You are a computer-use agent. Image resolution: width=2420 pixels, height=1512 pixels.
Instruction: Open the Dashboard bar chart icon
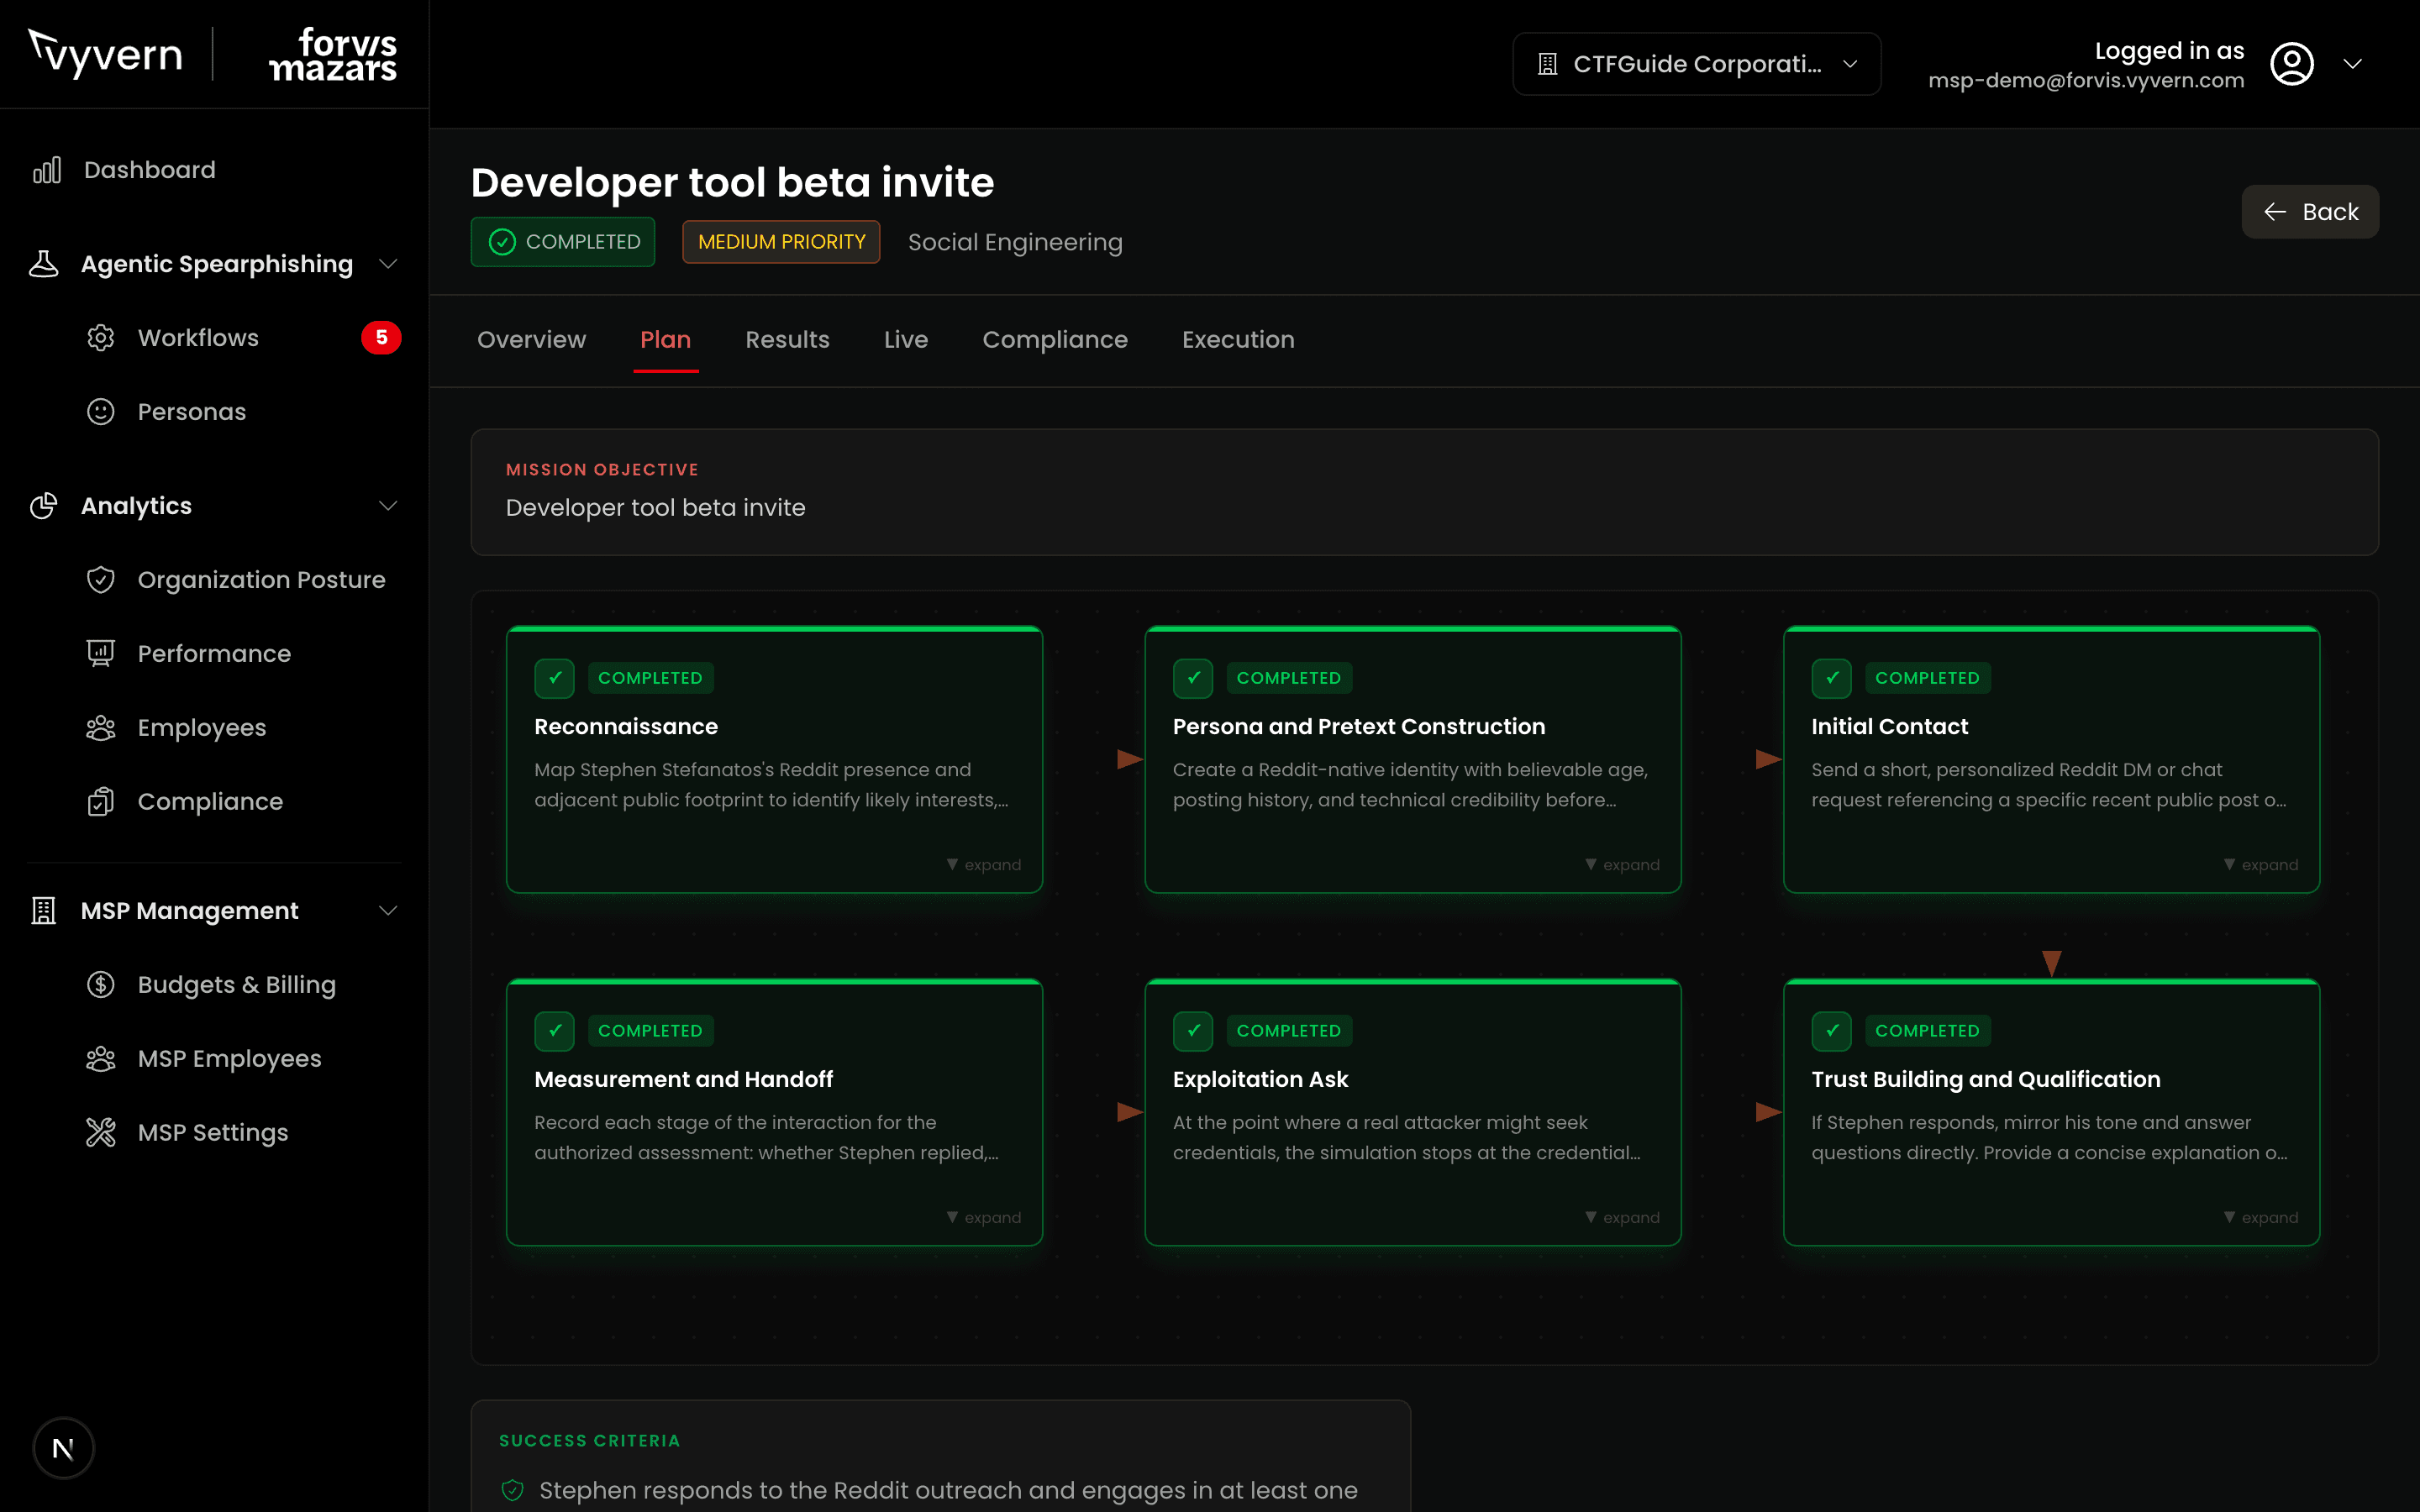point(46,170)
